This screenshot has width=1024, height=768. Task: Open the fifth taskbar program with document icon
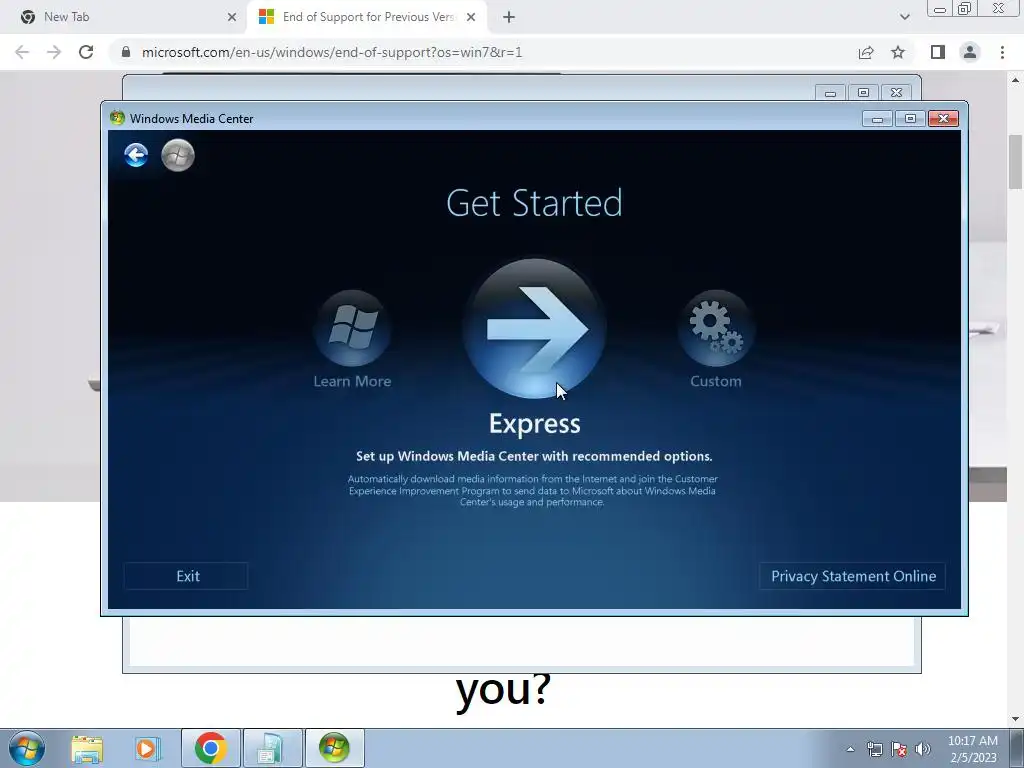tap(272, 748)
